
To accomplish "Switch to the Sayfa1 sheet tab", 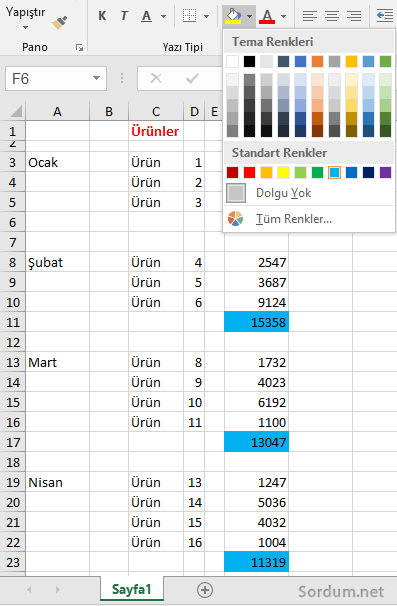I will (131, 589).
